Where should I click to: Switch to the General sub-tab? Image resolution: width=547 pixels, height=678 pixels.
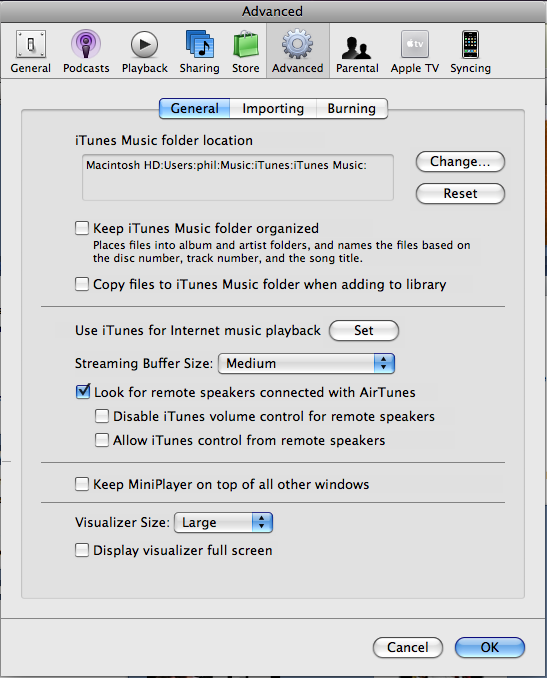click(x=195, y=108)
